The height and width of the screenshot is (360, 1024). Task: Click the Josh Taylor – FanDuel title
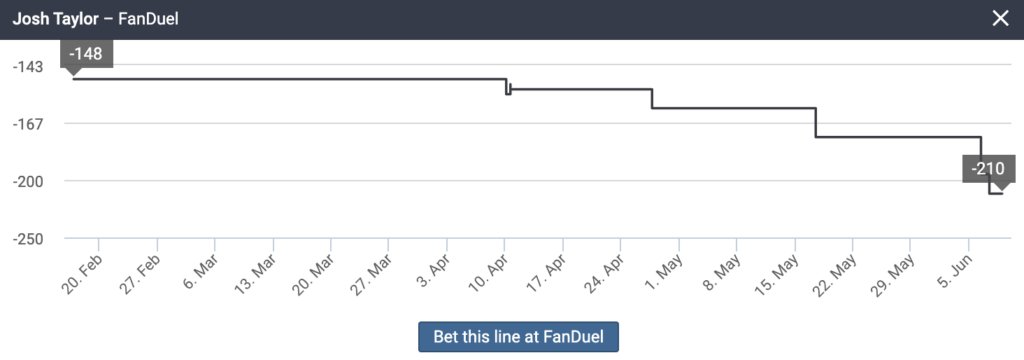tap(95, 19)
